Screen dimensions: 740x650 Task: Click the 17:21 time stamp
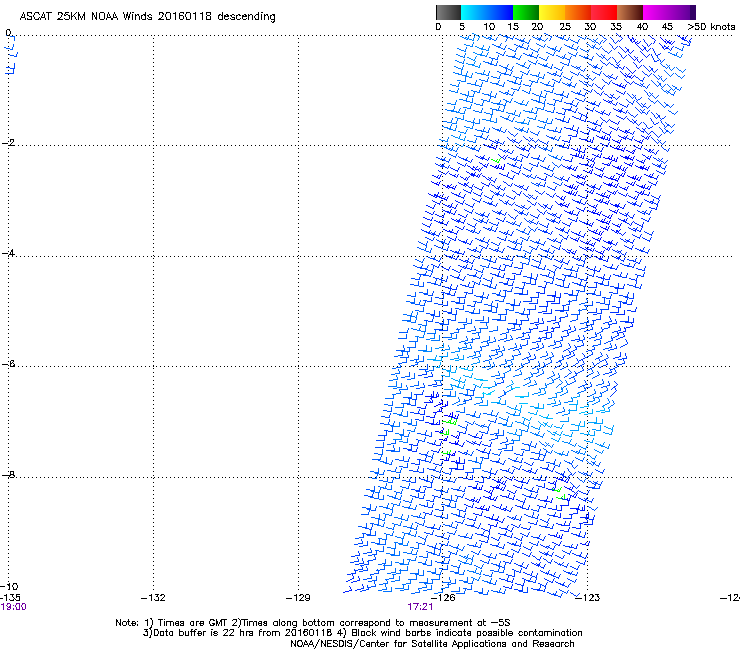tap(420, 607)
